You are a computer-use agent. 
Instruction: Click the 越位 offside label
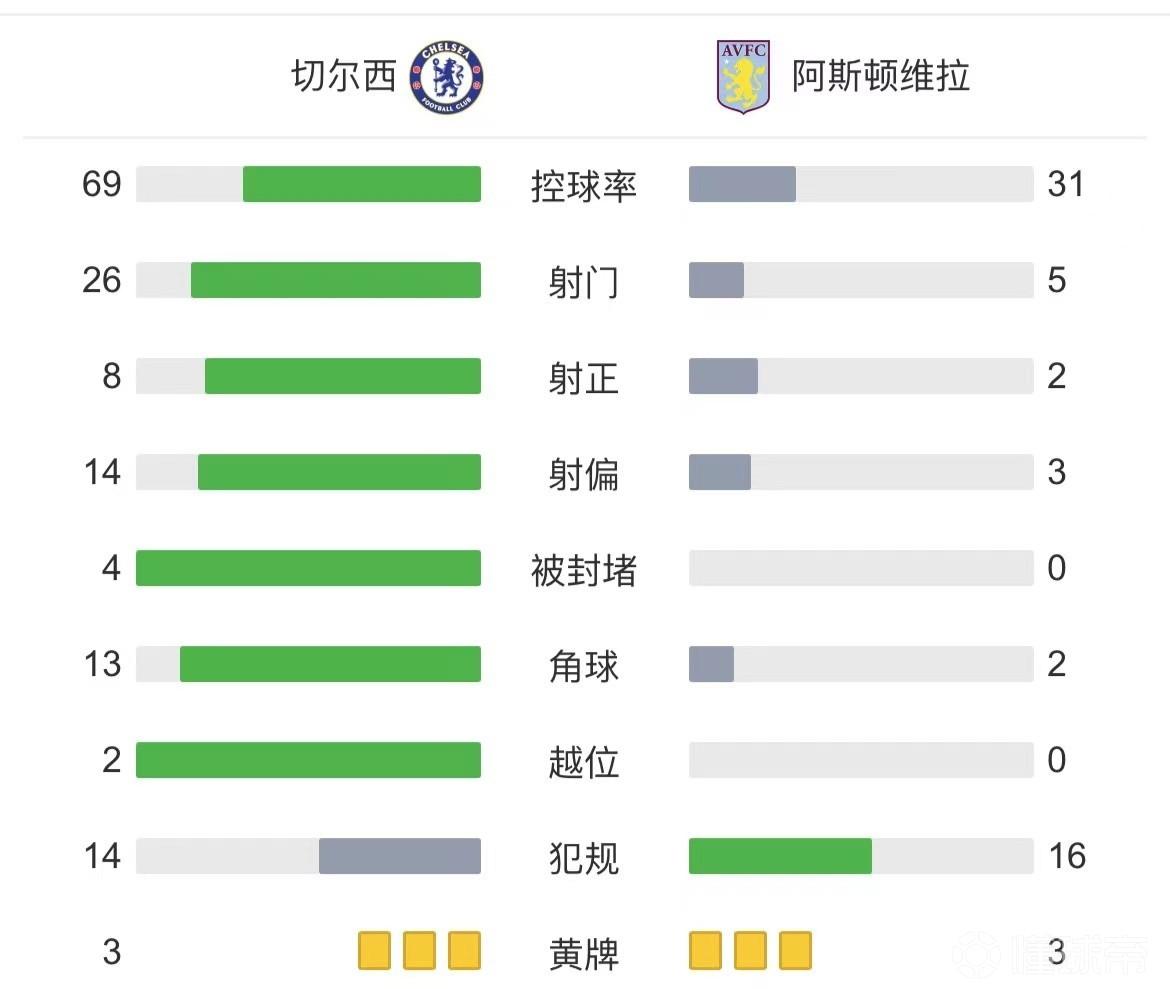[x=584, y=762]
